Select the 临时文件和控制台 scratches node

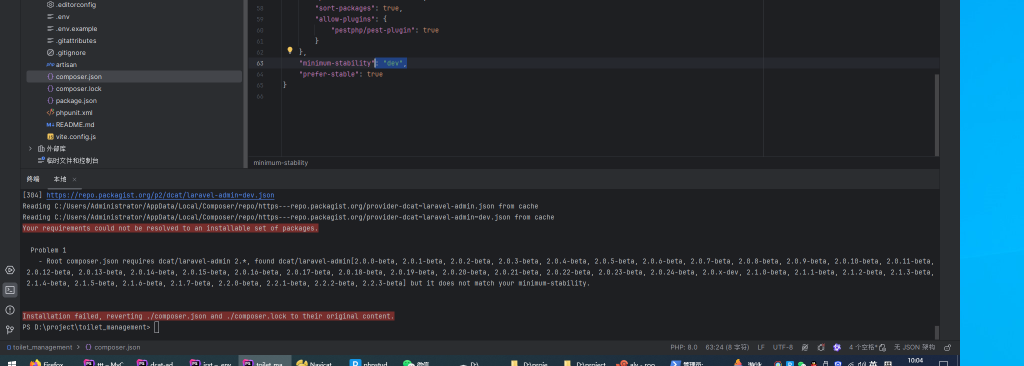[68, 160]
